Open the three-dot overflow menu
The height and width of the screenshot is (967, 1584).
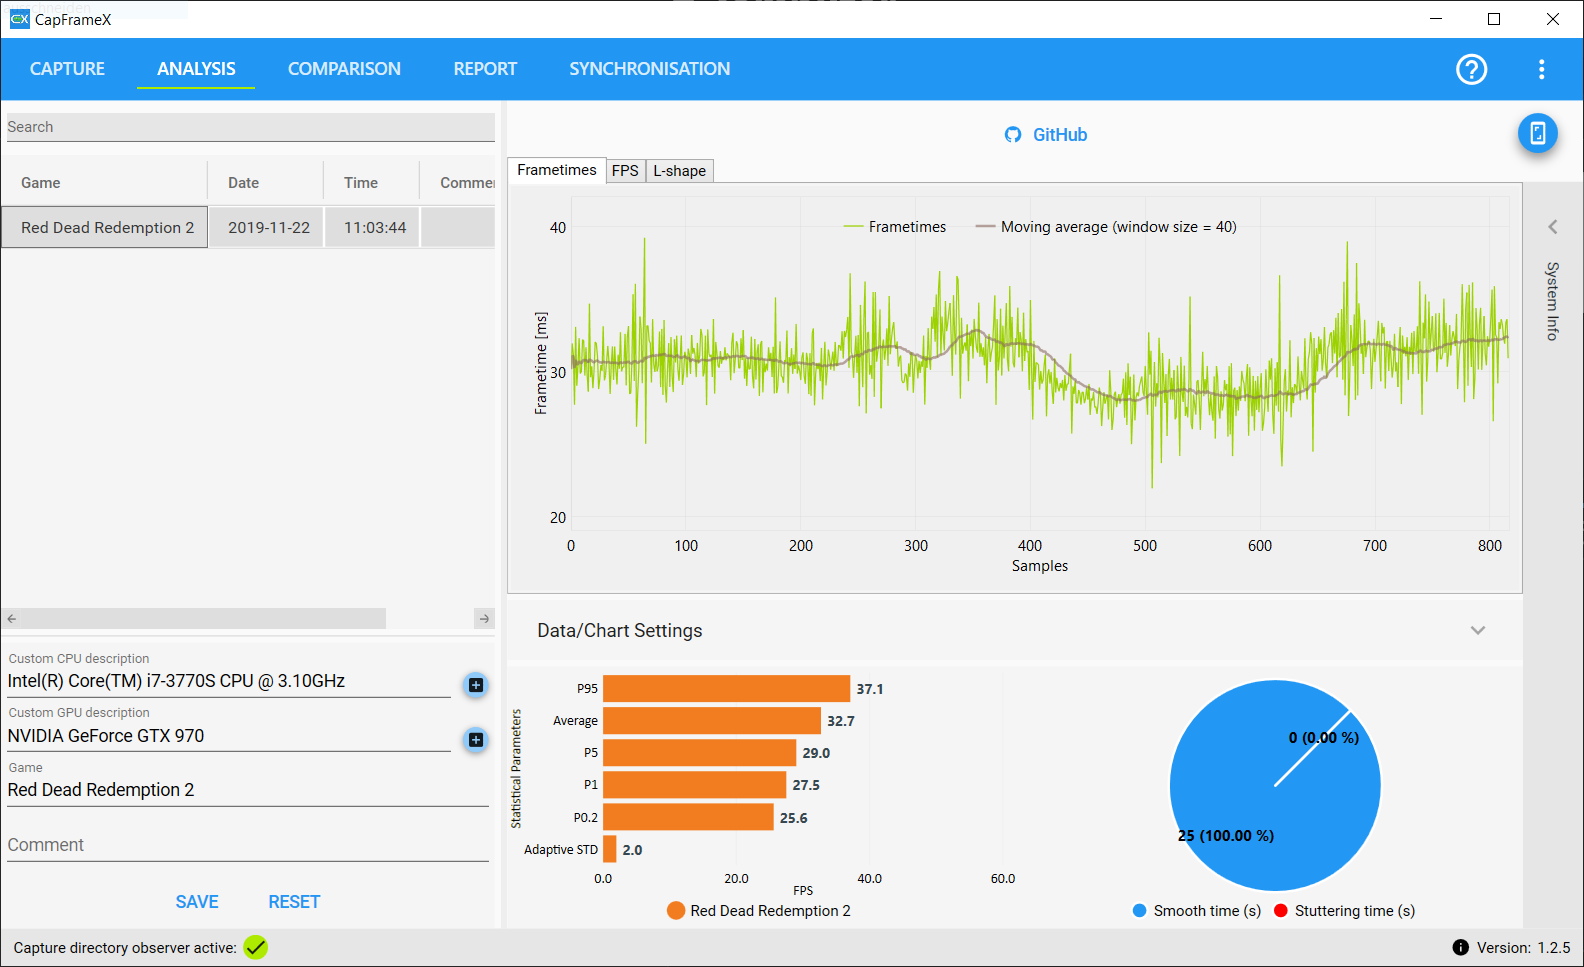coord(1541,69)
